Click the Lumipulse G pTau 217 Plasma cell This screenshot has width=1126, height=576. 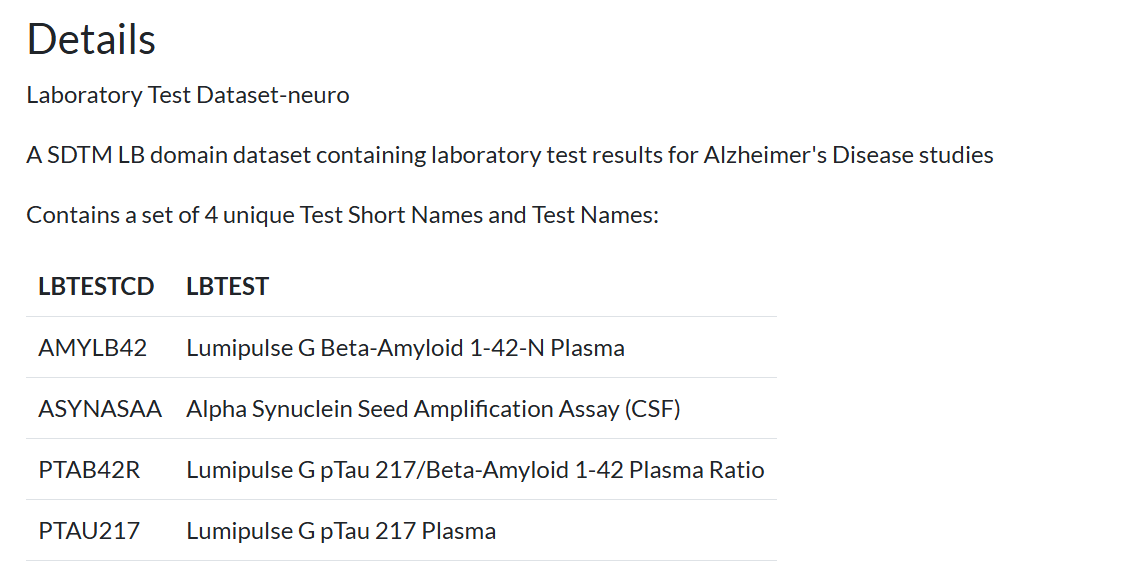[x=341, y=531]
